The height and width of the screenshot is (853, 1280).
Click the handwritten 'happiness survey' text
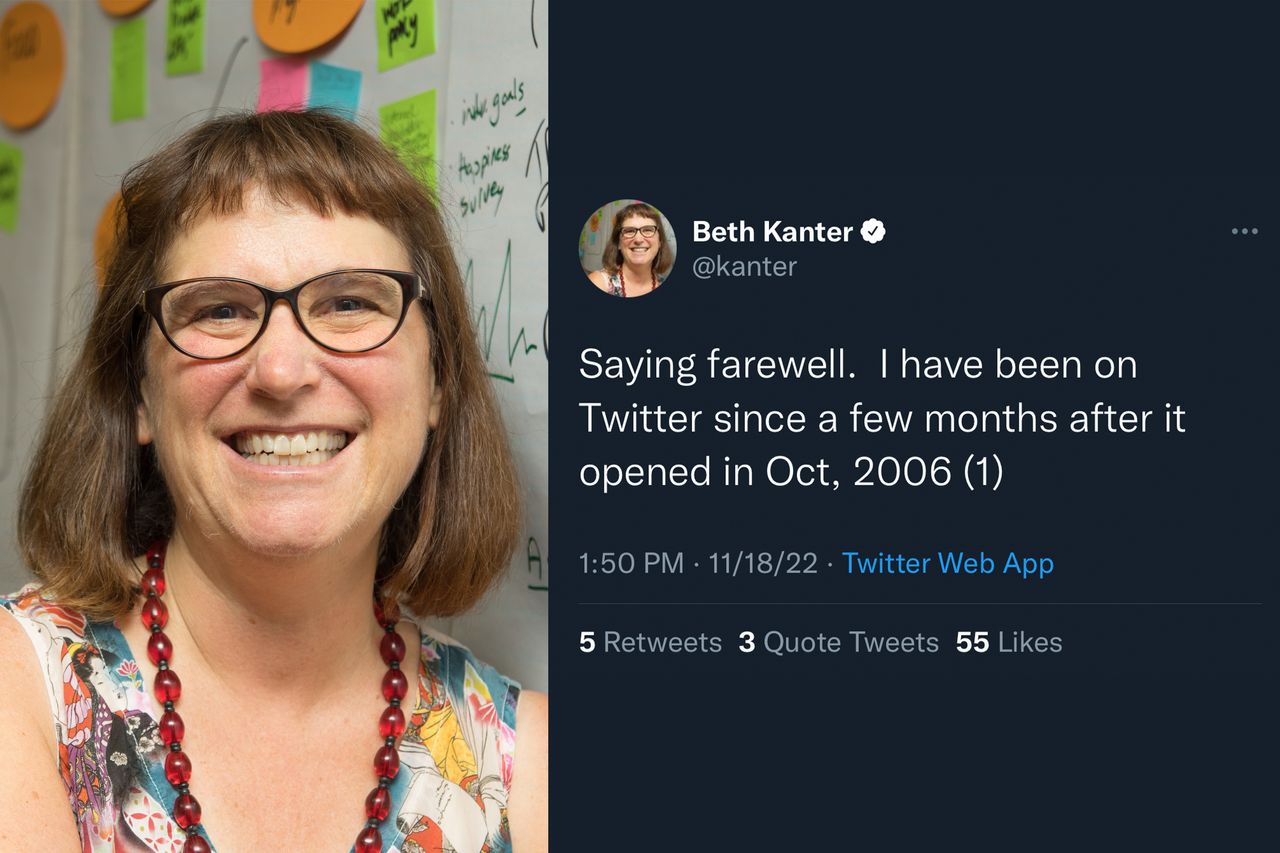[x=485, y=177]
